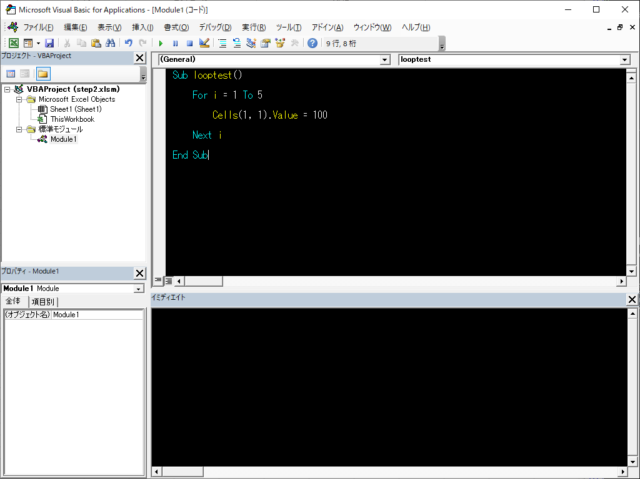Toggle Design Mode in the toolbar
This screenshot has height=479, width=640.
click(204, 44)
